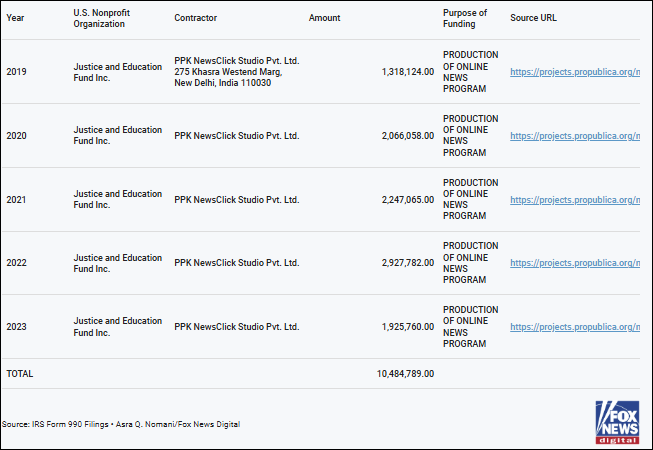Click the Fox News Digital logo
This screenshot has height=450, width=653.
[x=617, y=422]
